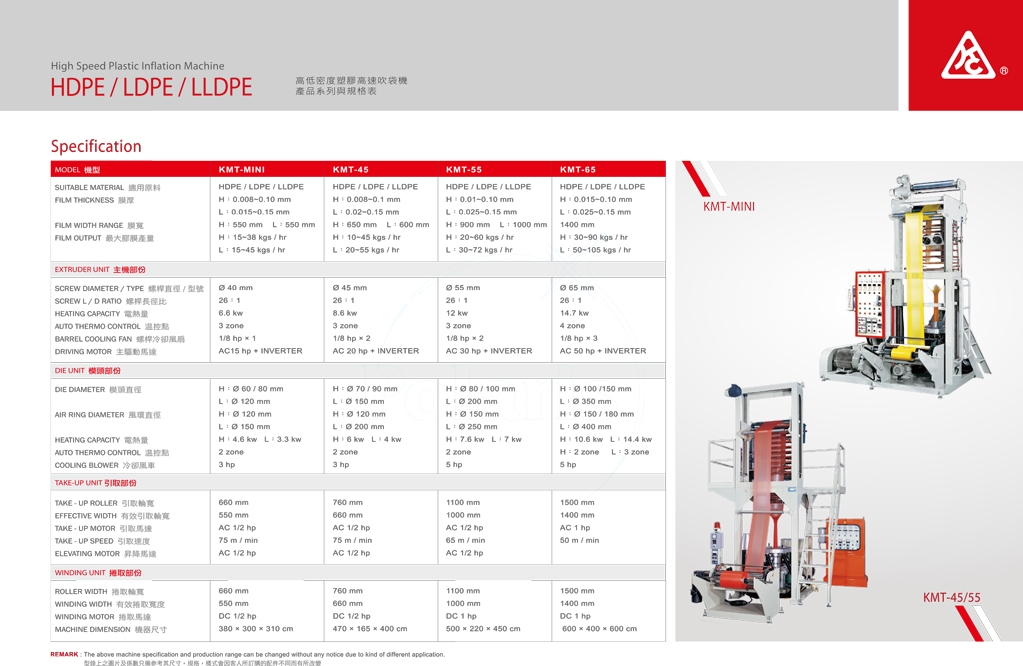Click the KMT-MINI photo caption
The image size is (1023, 666).
point(729,207)
